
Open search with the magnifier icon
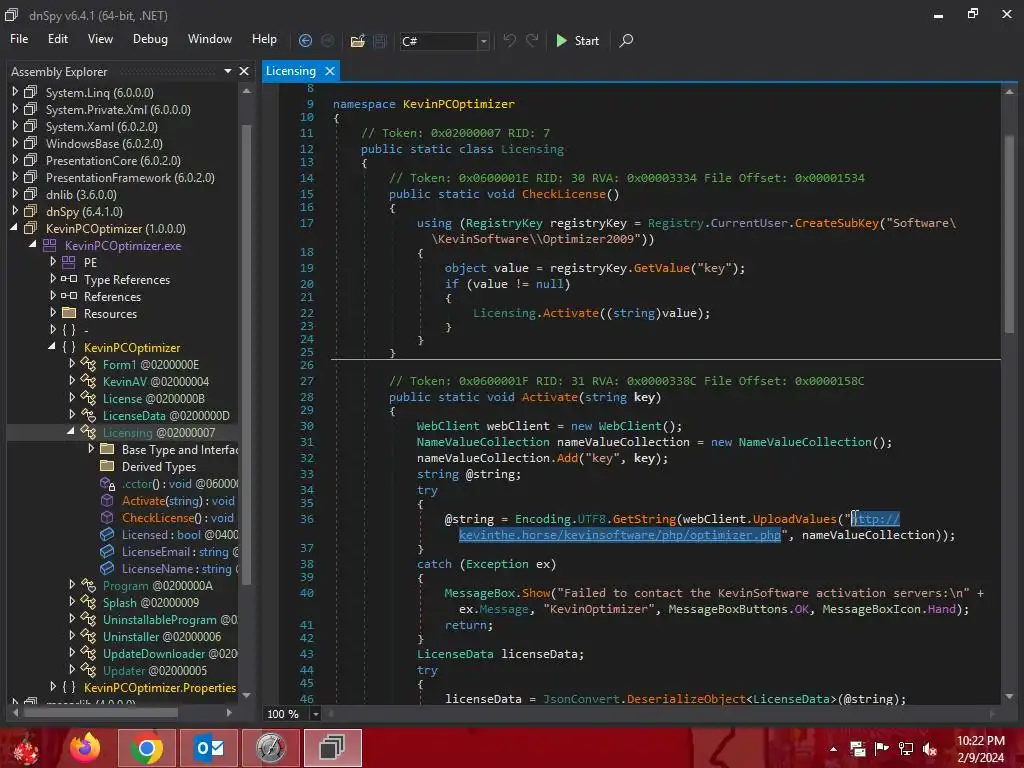pyautogui.click(x=626, y=40)
